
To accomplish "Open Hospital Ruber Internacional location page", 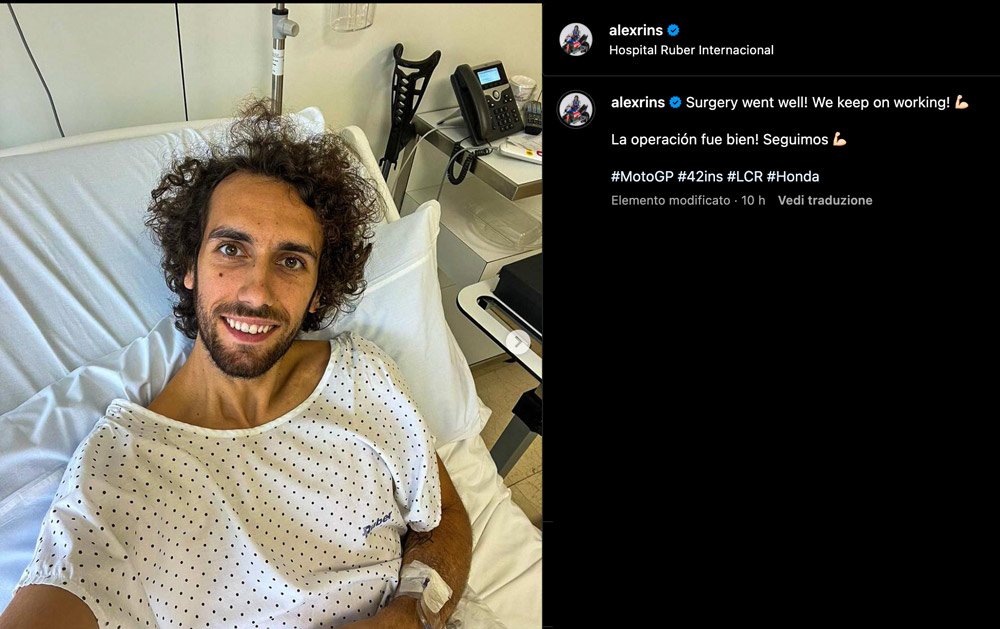I will [691, 50].
